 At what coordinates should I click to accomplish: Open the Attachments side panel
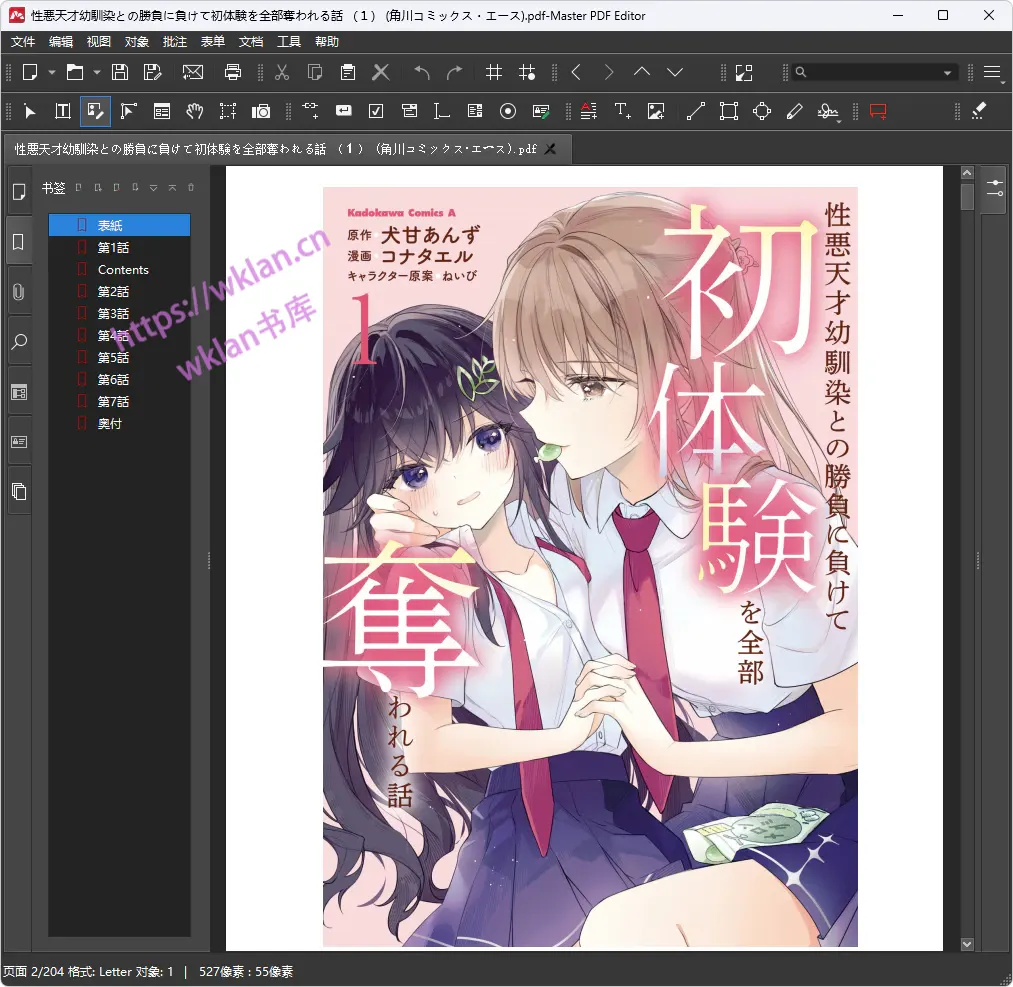coord(18,292)
